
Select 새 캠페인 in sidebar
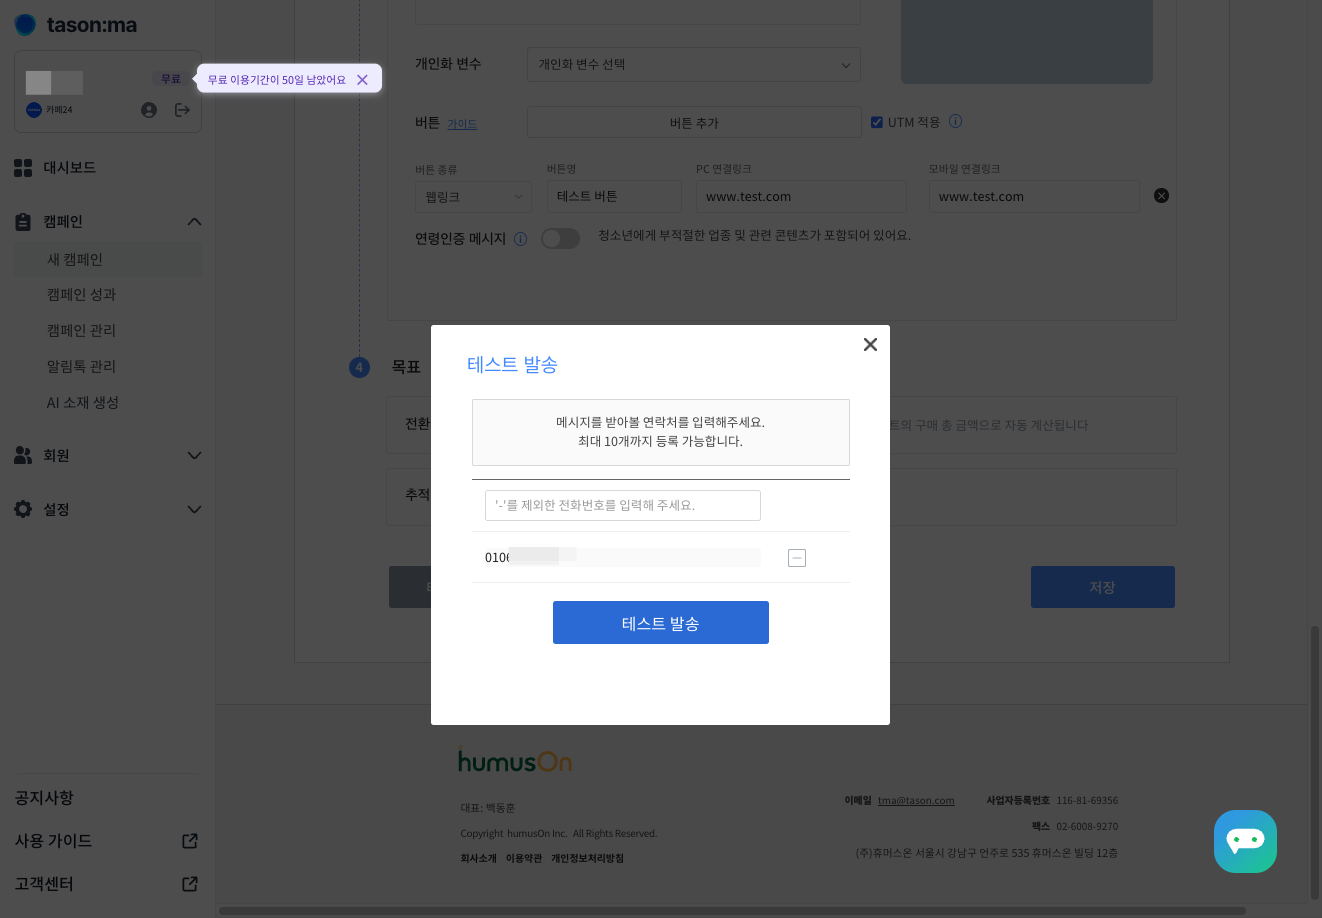click(x=108, y=260)
